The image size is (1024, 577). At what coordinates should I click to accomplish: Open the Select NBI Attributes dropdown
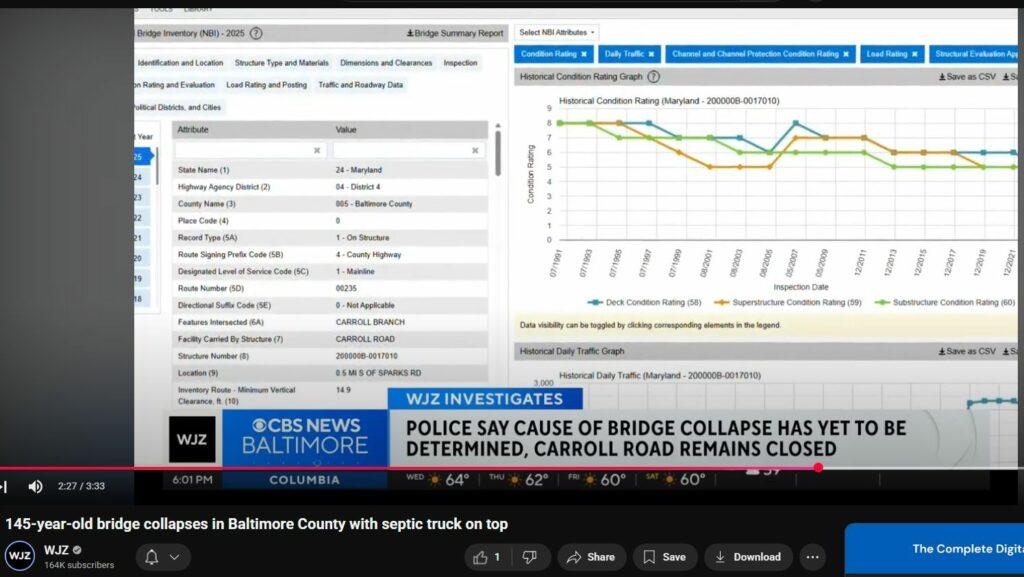click(557, 32)
